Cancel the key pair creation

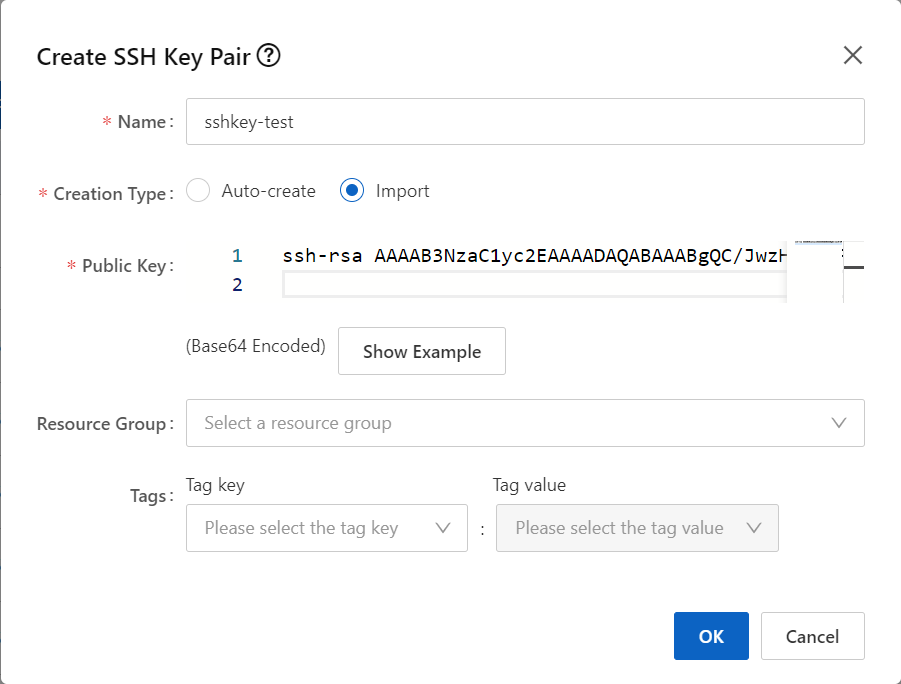pyautogui.click(x=812, y=635)
